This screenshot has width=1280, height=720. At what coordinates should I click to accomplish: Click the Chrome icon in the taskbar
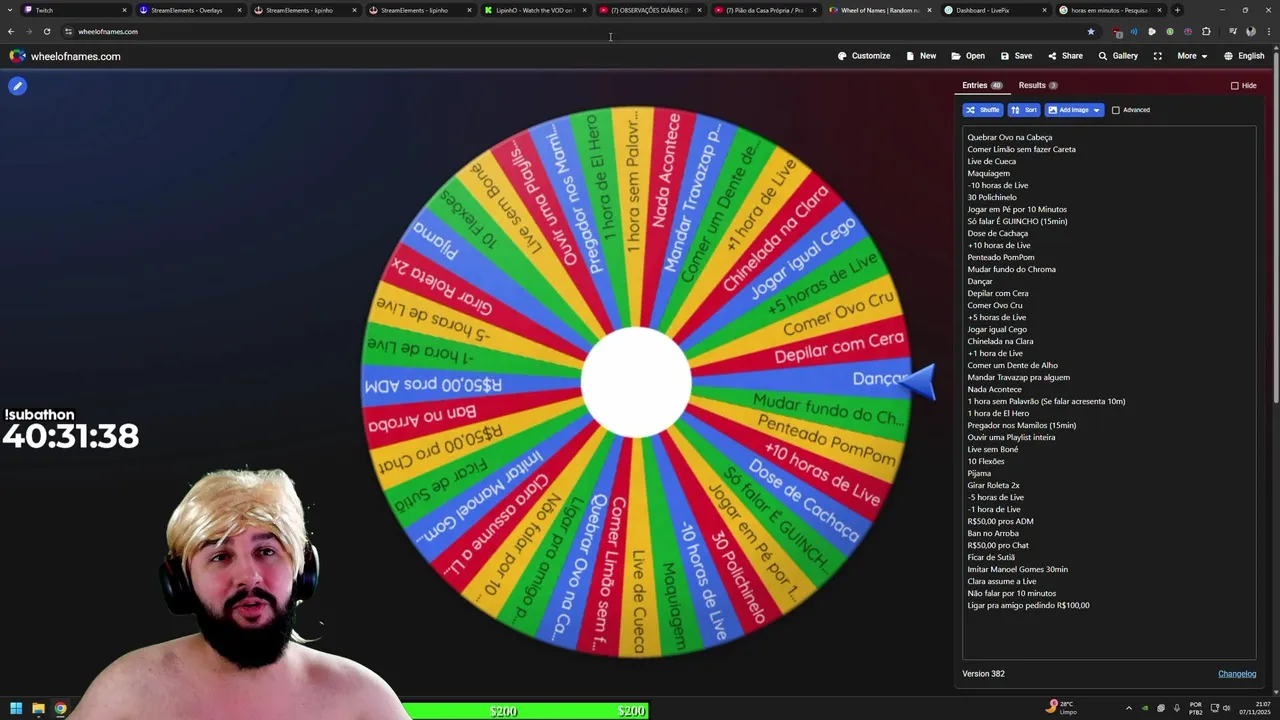coord(60,709)
